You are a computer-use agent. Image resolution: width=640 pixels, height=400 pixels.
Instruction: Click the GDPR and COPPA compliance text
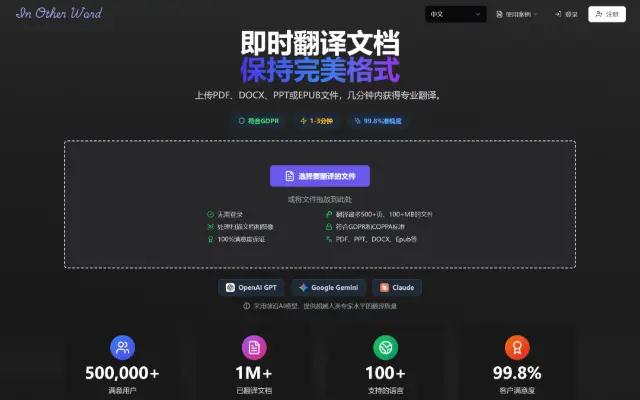pos(370,227)
